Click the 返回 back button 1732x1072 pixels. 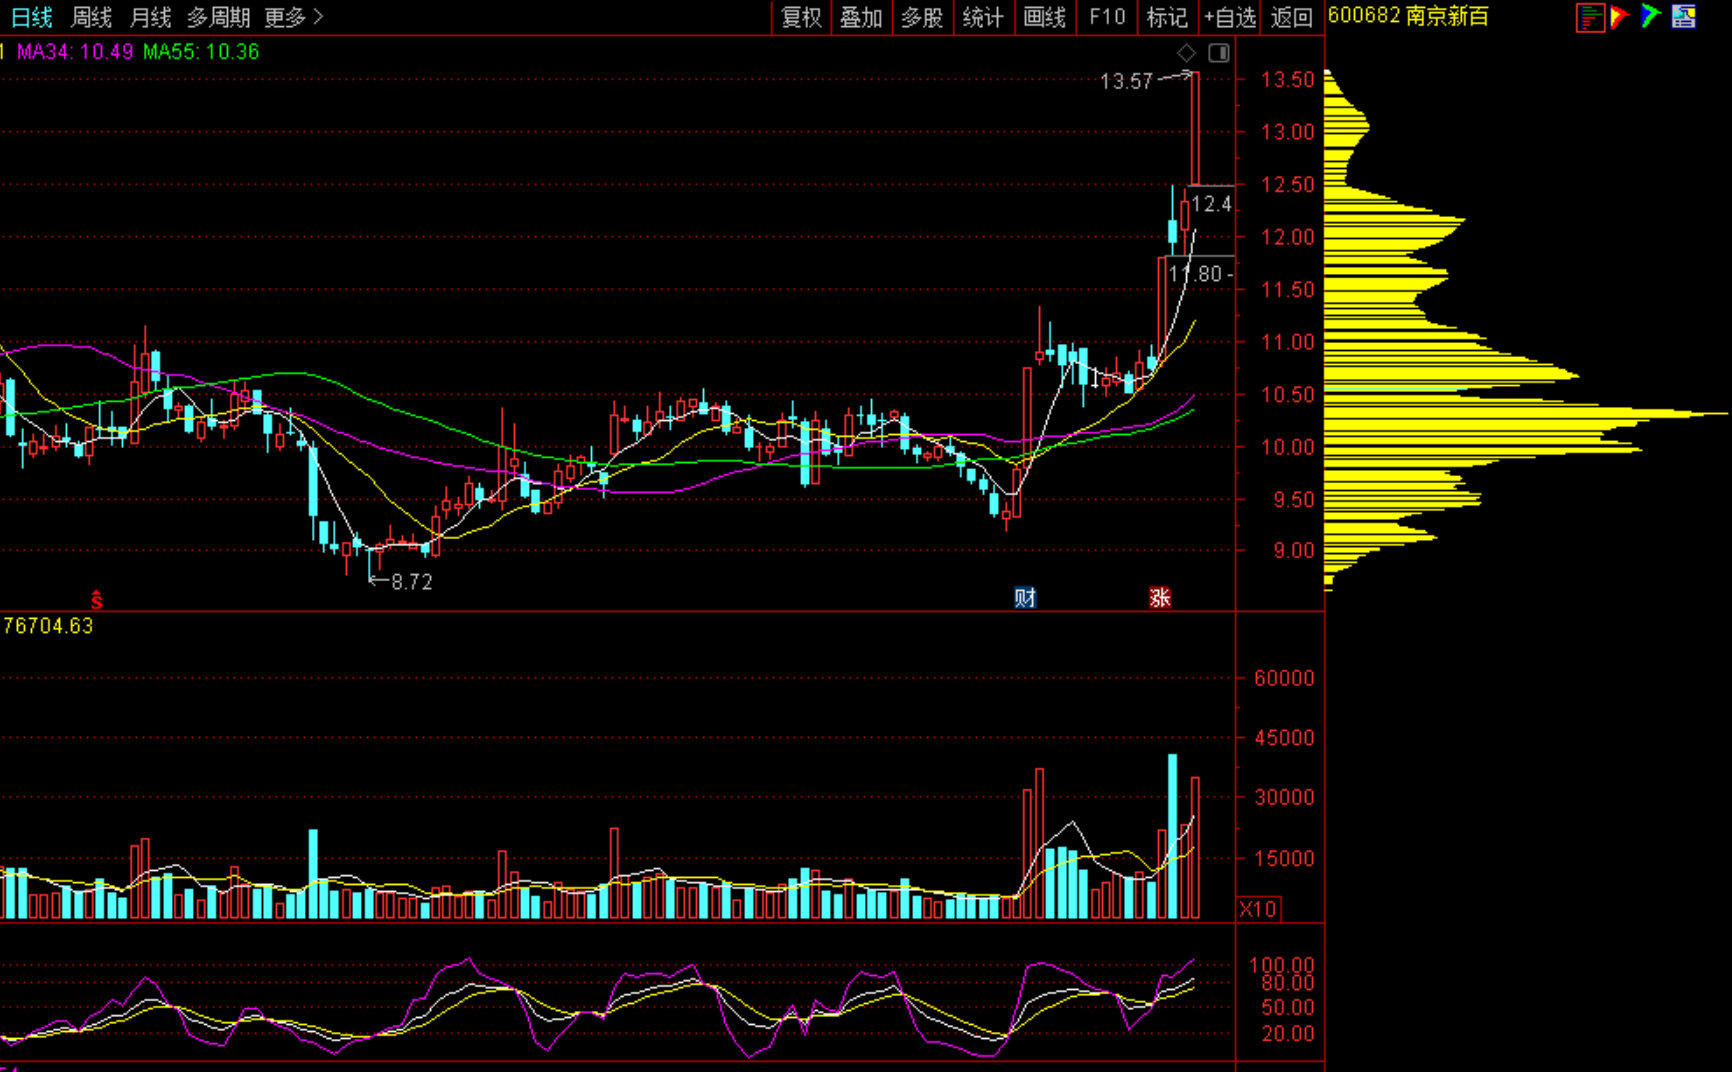point(1292,17)
